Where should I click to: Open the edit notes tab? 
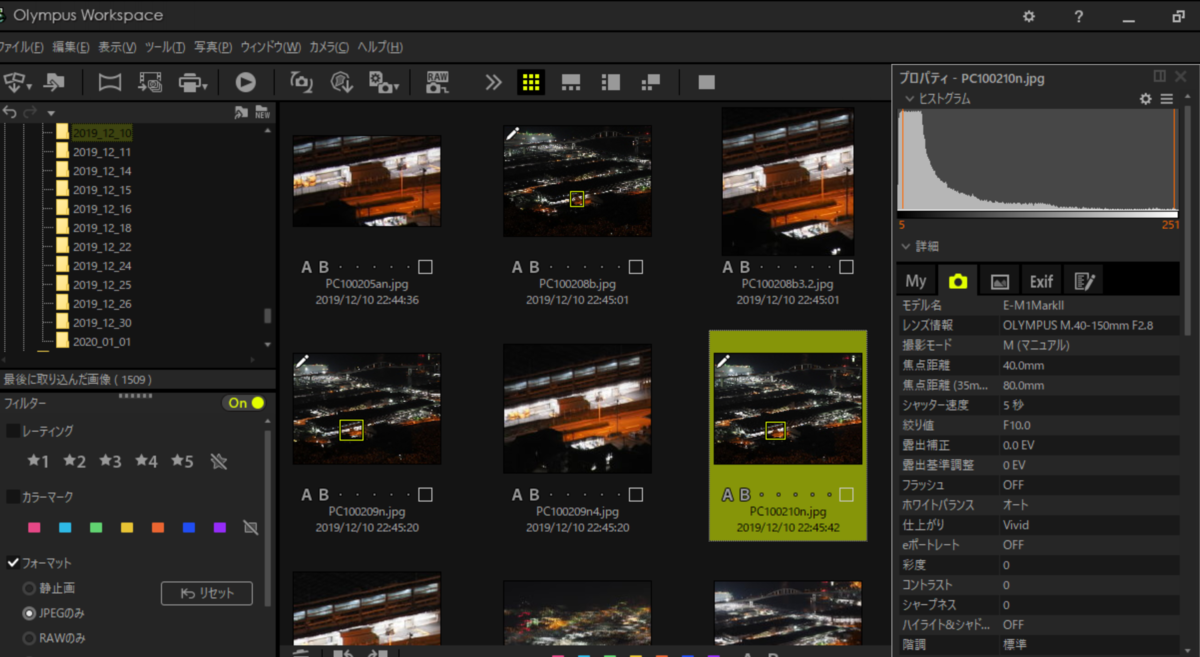pyautogui.click(x=1083, y=281)
